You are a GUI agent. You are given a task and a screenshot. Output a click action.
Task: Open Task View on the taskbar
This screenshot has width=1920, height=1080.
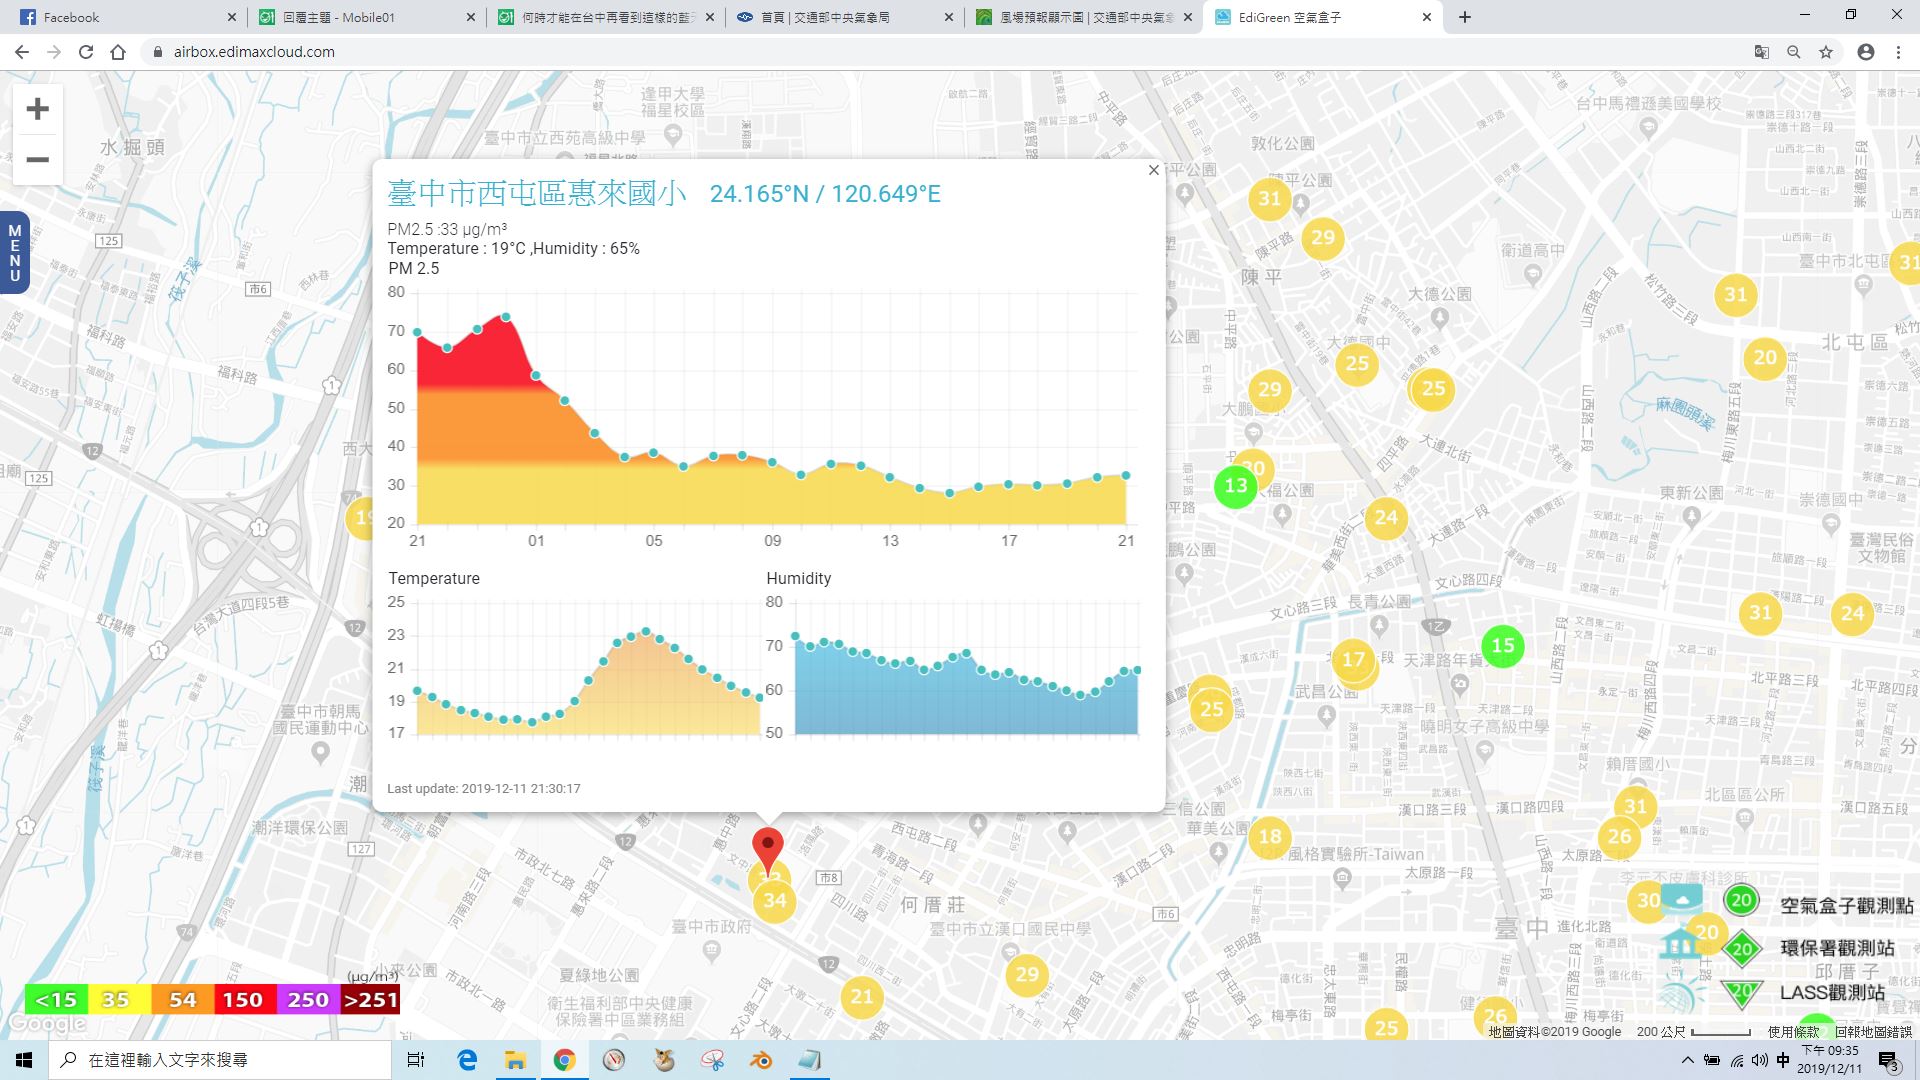[416, 1060]
